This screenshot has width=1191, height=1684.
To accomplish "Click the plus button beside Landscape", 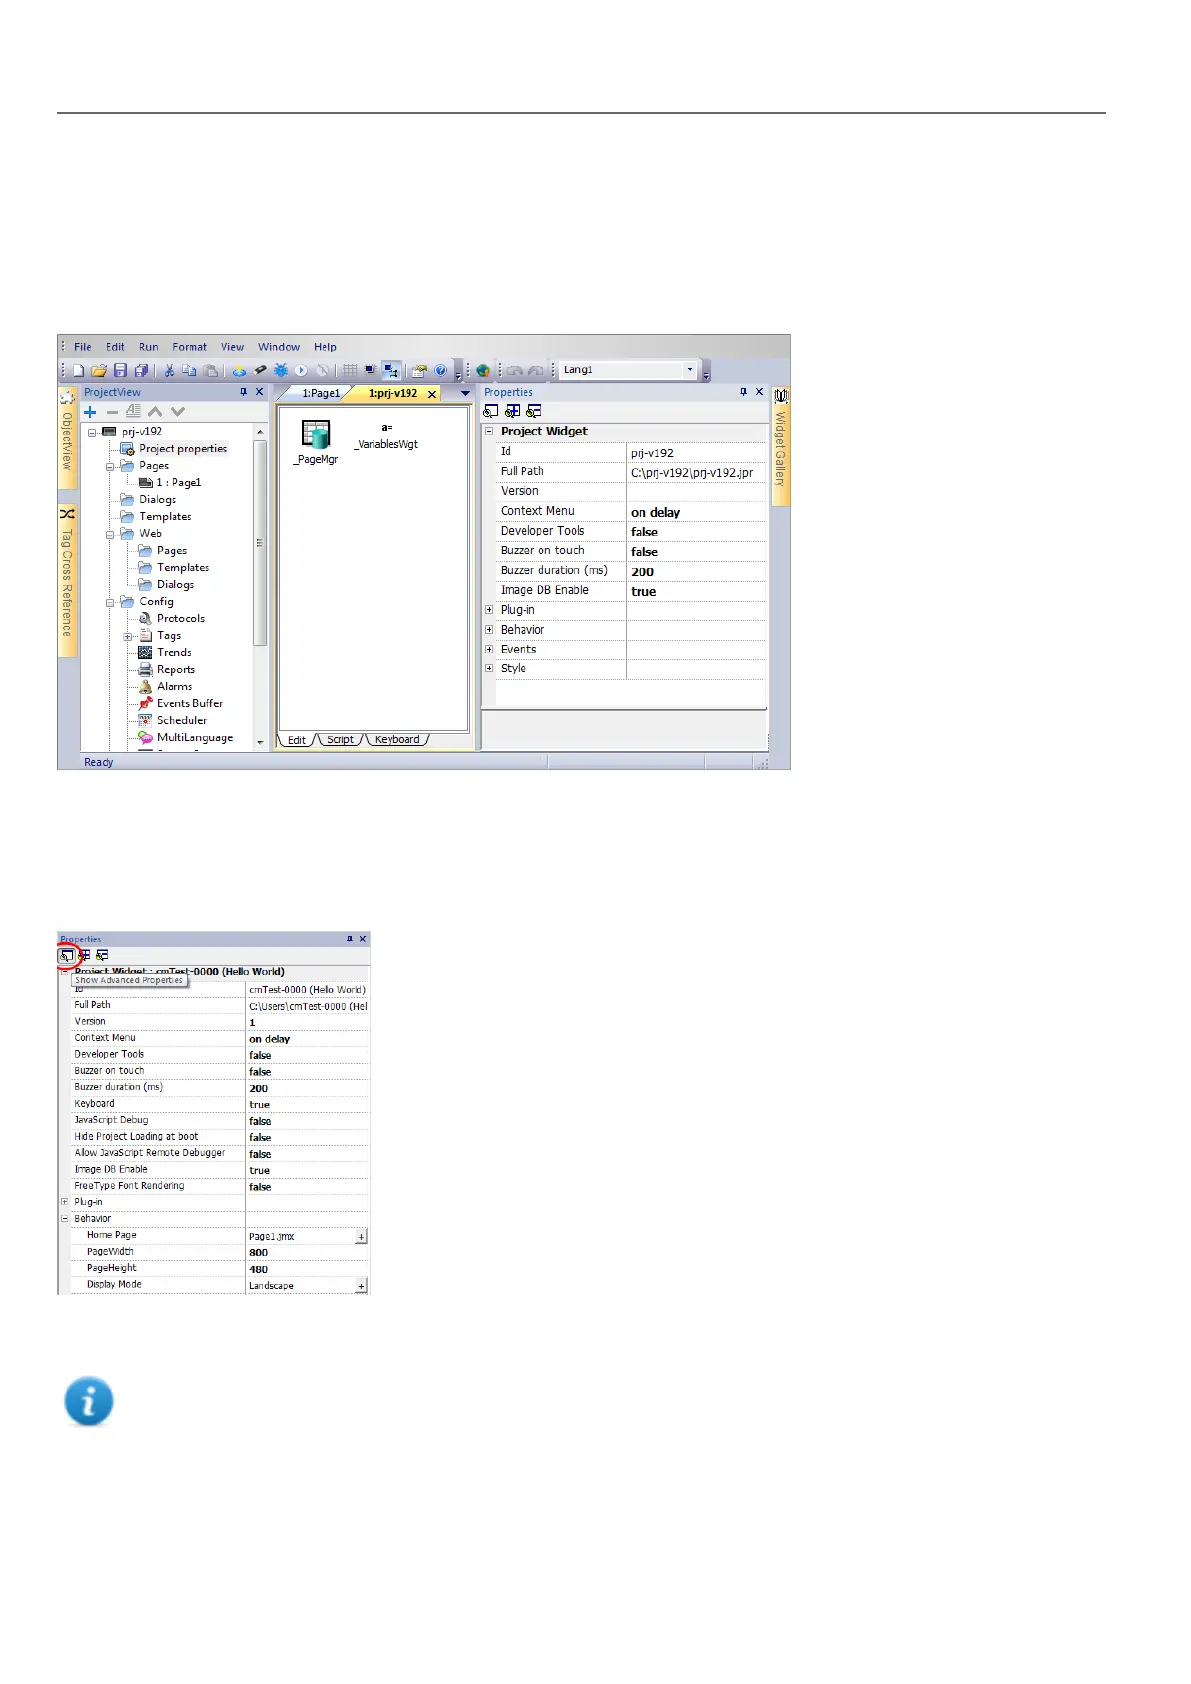I will [x=361, y=1286].
